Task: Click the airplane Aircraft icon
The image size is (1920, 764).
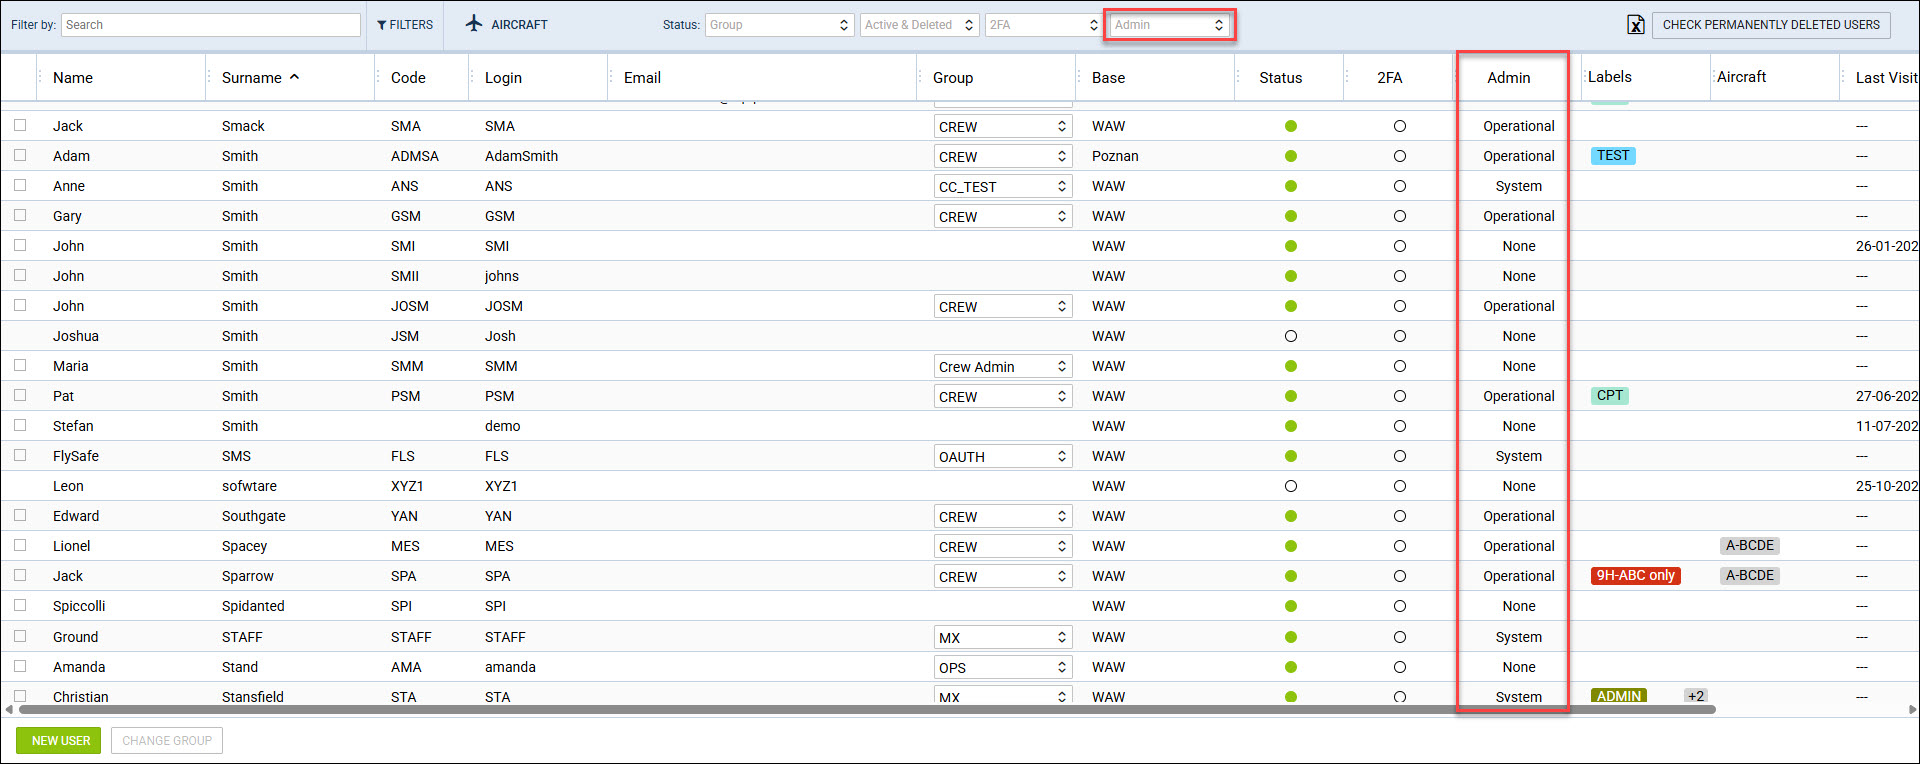Action: (x=474, y=23)
